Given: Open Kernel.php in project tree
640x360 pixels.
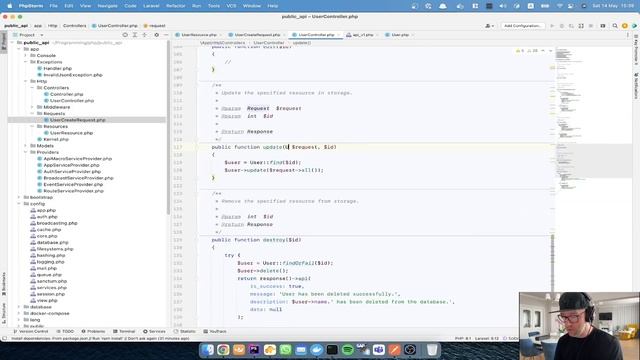Looking at the screenshot, I should click(x=53, y=139).
